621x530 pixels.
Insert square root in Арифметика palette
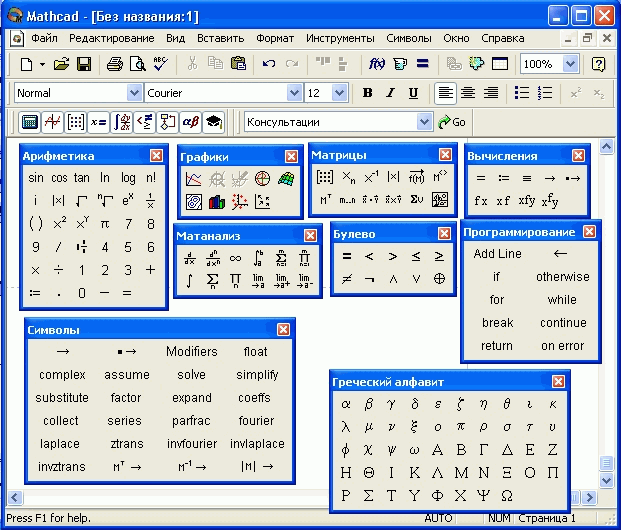point(81,201)
